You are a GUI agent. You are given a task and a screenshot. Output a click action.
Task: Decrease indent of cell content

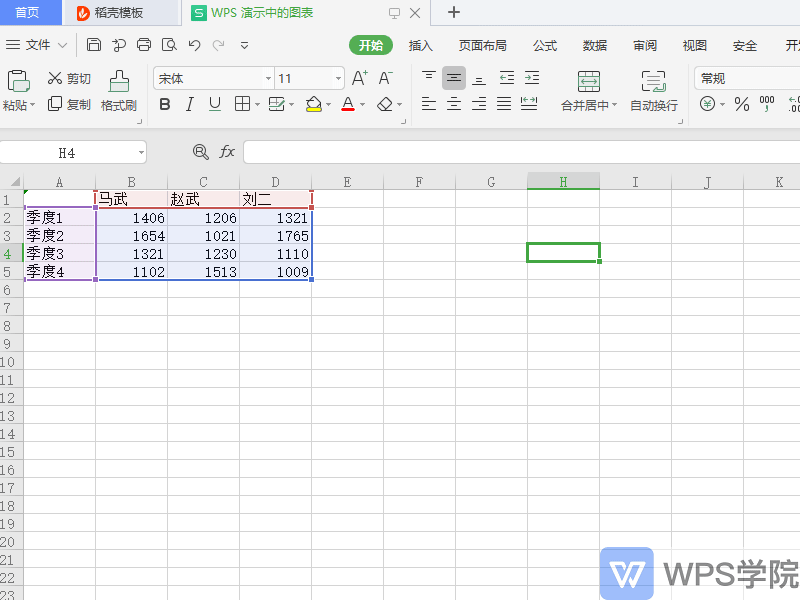pyautogui.click(x=507, y=78)
